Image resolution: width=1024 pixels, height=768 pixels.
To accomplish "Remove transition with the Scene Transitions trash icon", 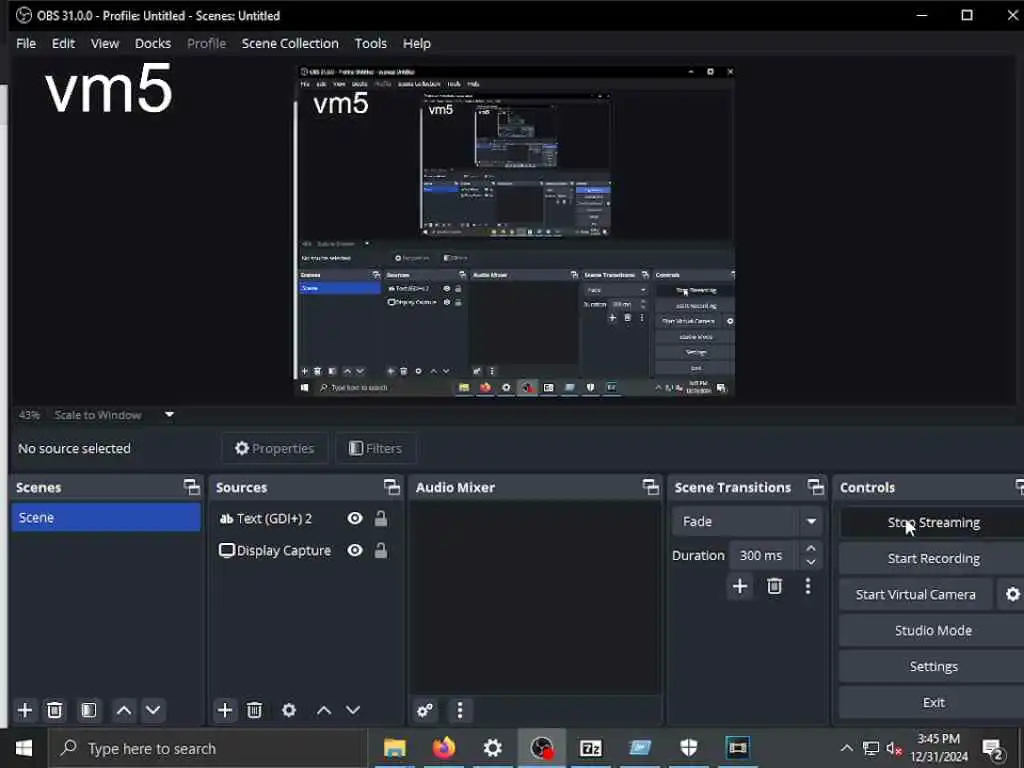I will (x=775, y=586).
